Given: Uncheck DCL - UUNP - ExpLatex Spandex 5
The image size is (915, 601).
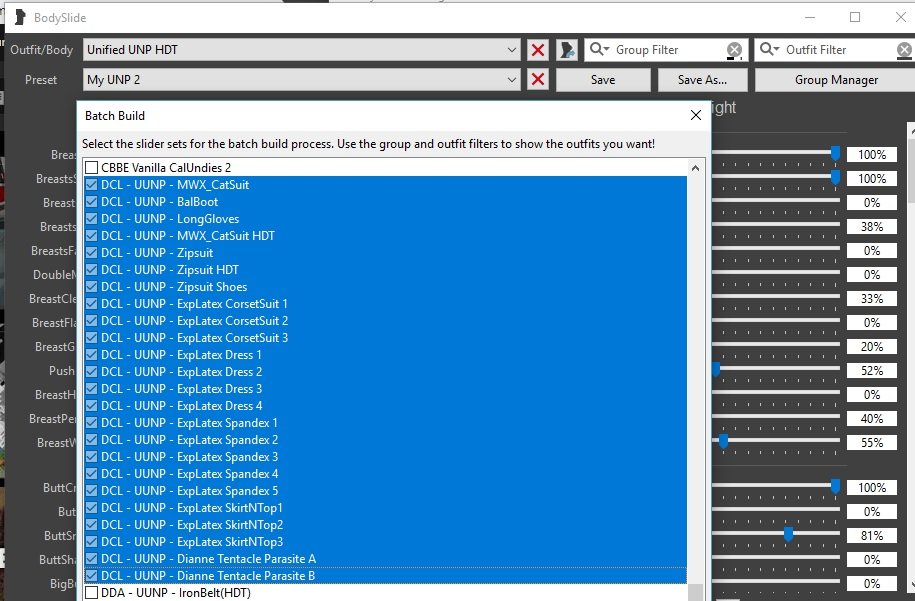Looking at the screenshot, I should (x=92, y=491).
